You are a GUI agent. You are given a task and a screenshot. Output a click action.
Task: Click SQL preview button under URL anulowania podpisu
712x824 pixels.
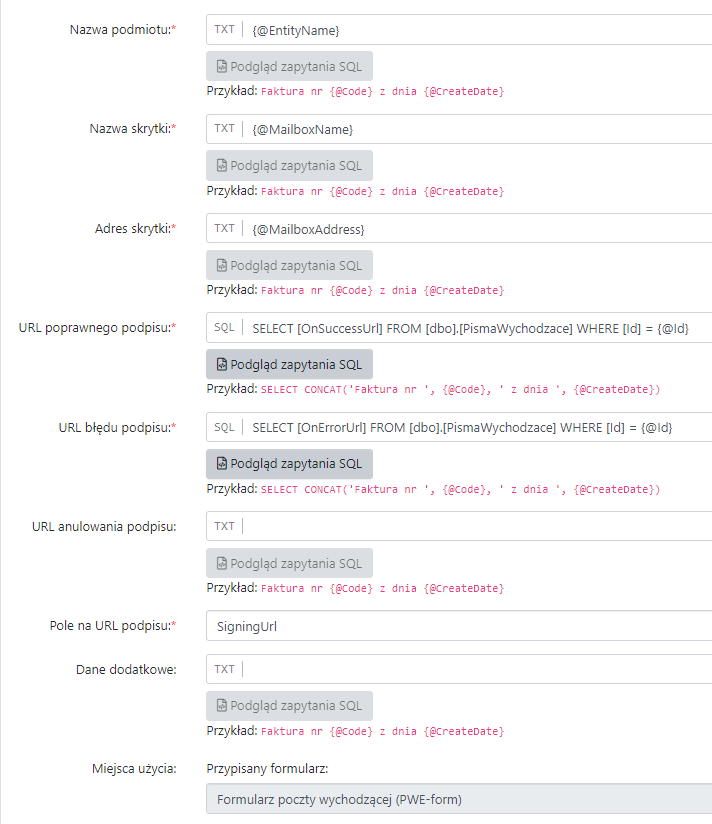[289, 563]
